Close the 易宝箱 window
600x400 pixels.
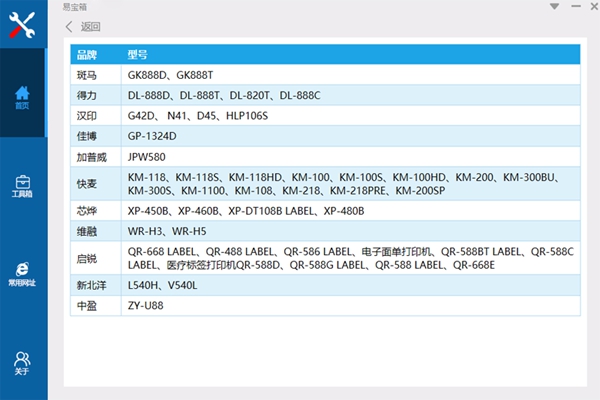pyautogui.click(x=595, y=7)
